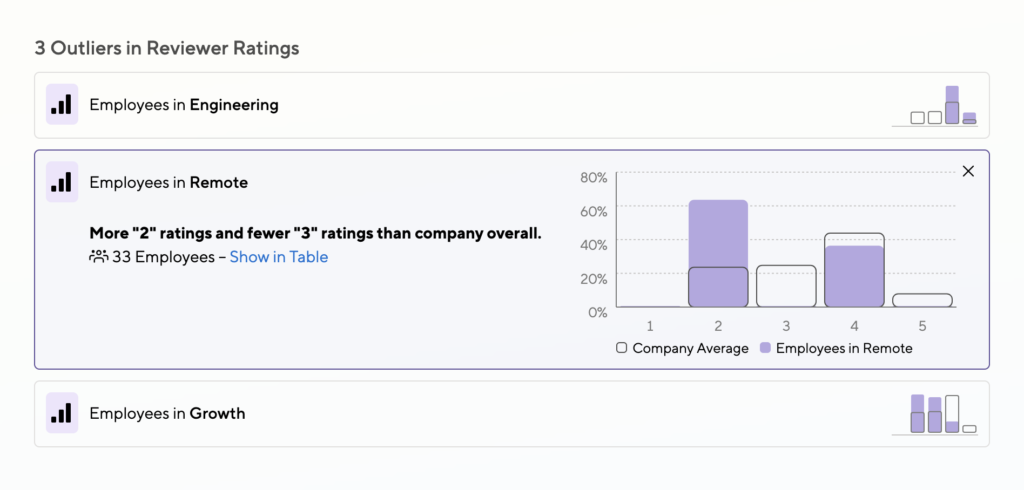Close the expanded Remote outlier card

[x=968, y=171]
